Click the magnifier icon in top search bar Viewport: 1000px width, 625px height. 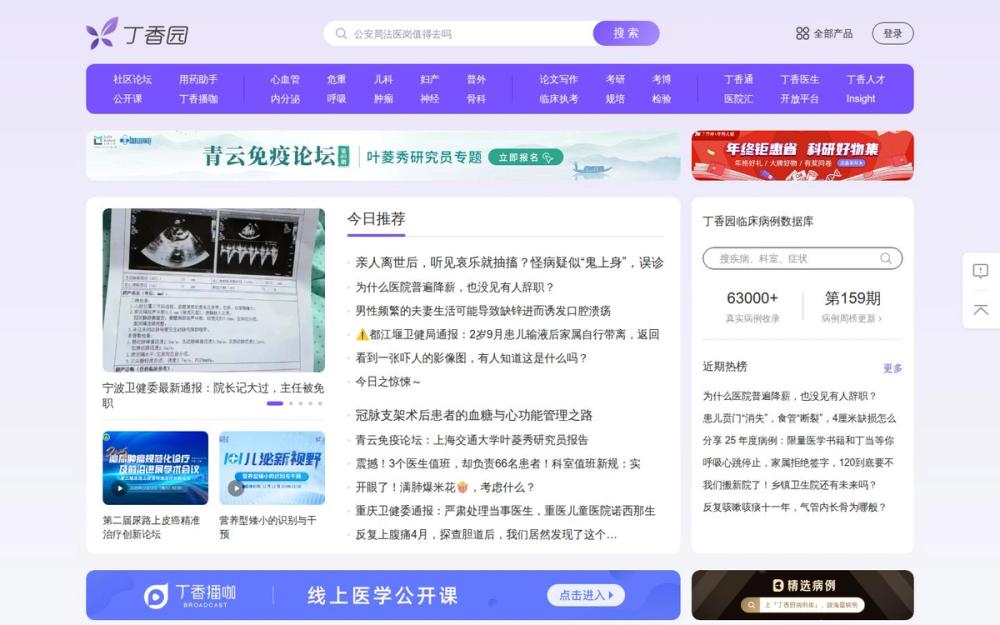point(341,33)
